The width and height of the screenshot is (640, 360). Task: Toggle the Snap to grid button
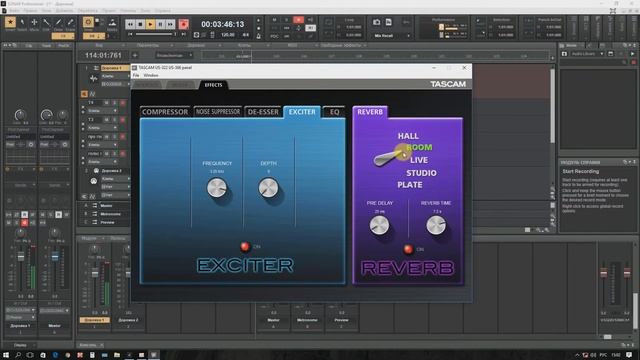88,22
